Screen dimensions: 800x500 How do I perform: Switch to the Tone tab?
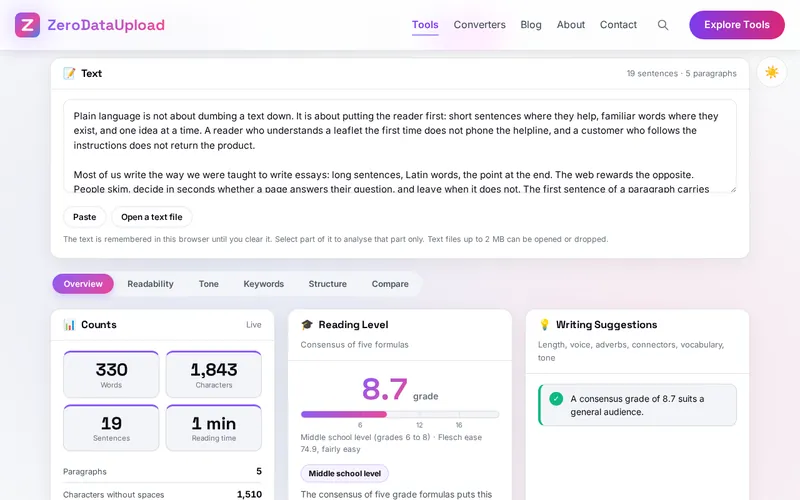click(209, 284)
